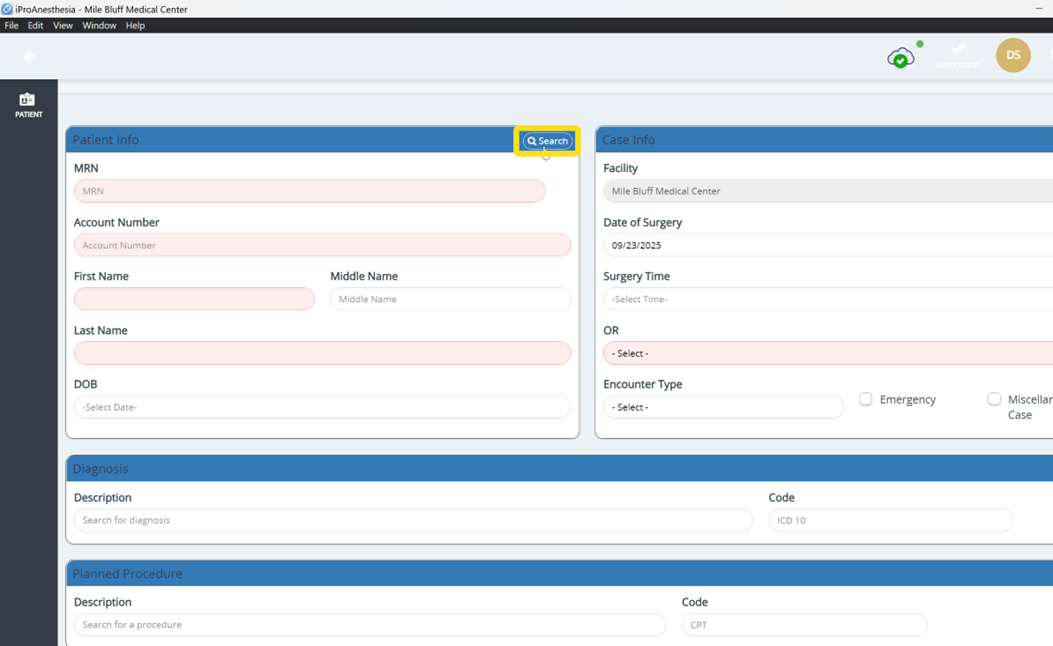
Task: Open the Surgery Time selector
Action: (x=826, y=299)
